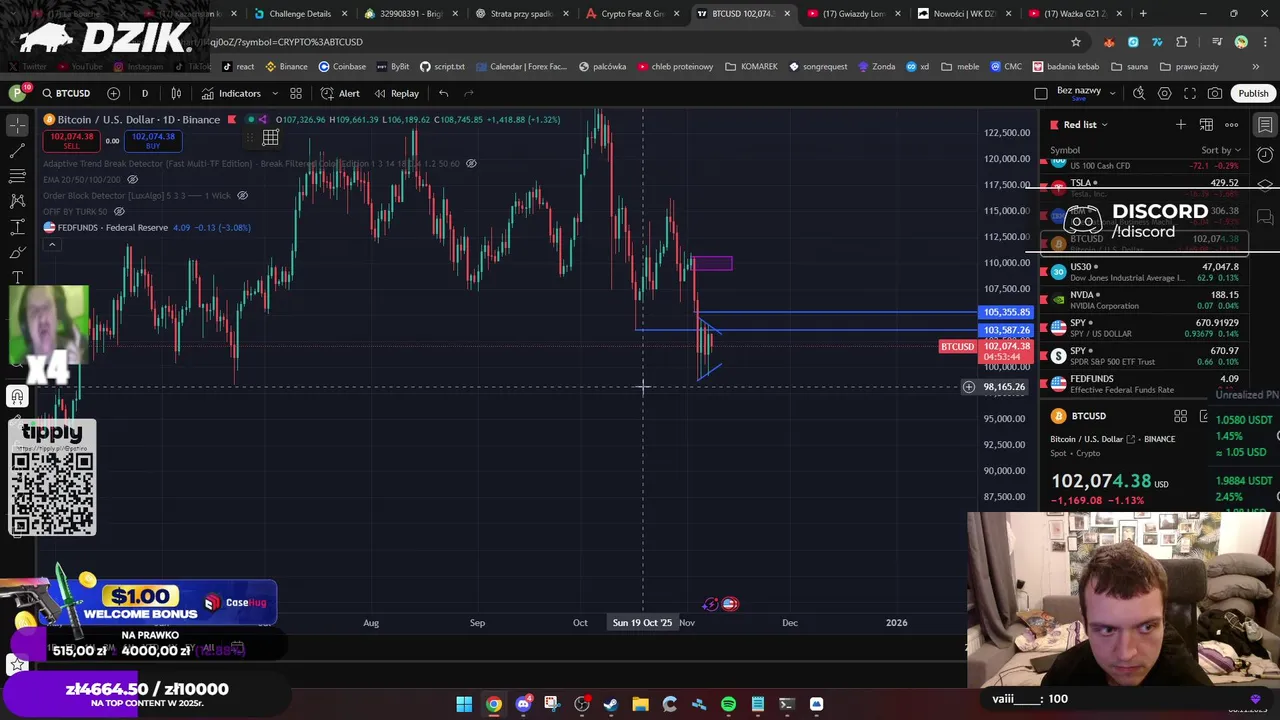Select the SPDR S&P 500 ETF Trust row
Viewport: 1280px width, 720px height.
tap(1144, 355)
